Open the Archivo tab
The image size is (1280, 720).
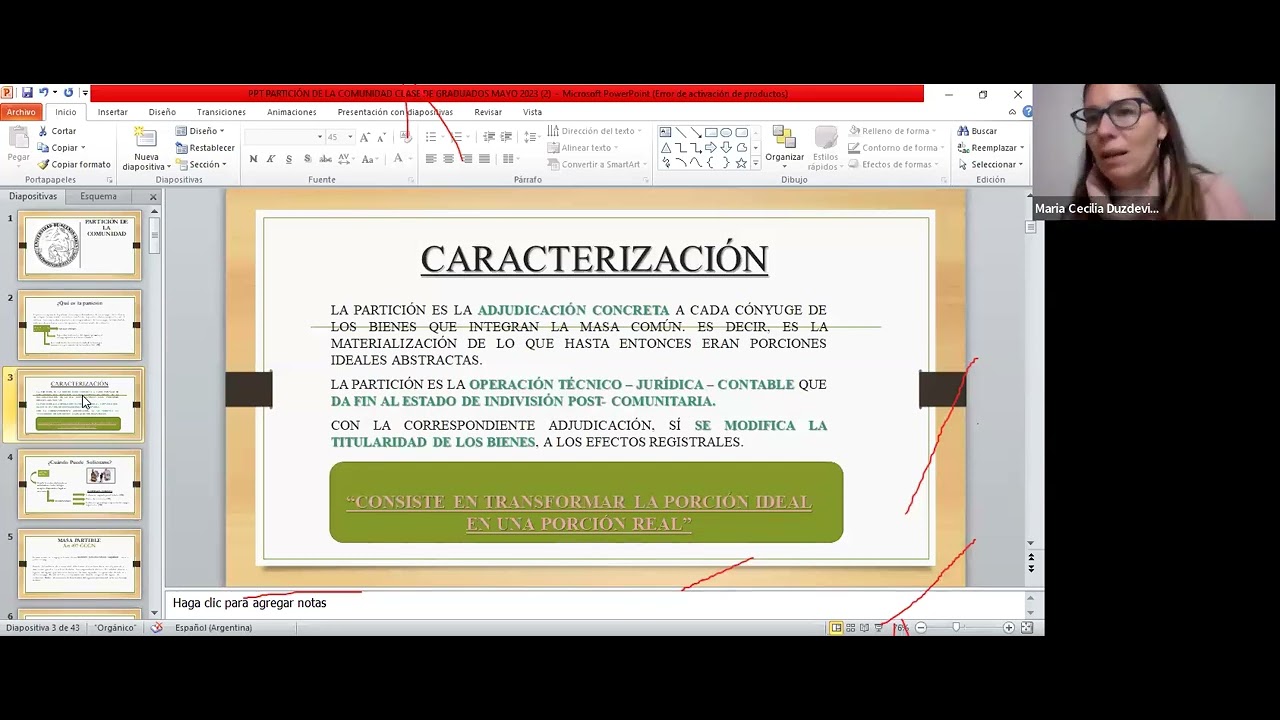pyautogui.click(x=20, y=112)
